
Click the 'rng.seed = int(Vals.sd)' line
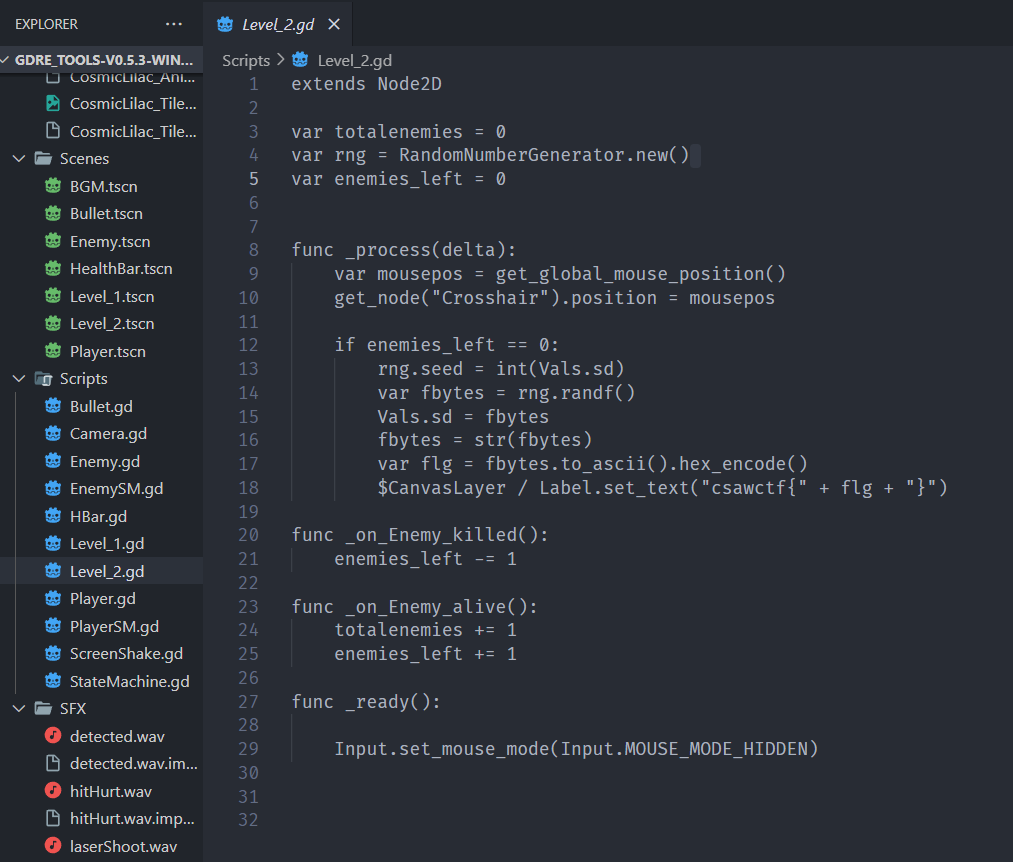click(501, 368)
